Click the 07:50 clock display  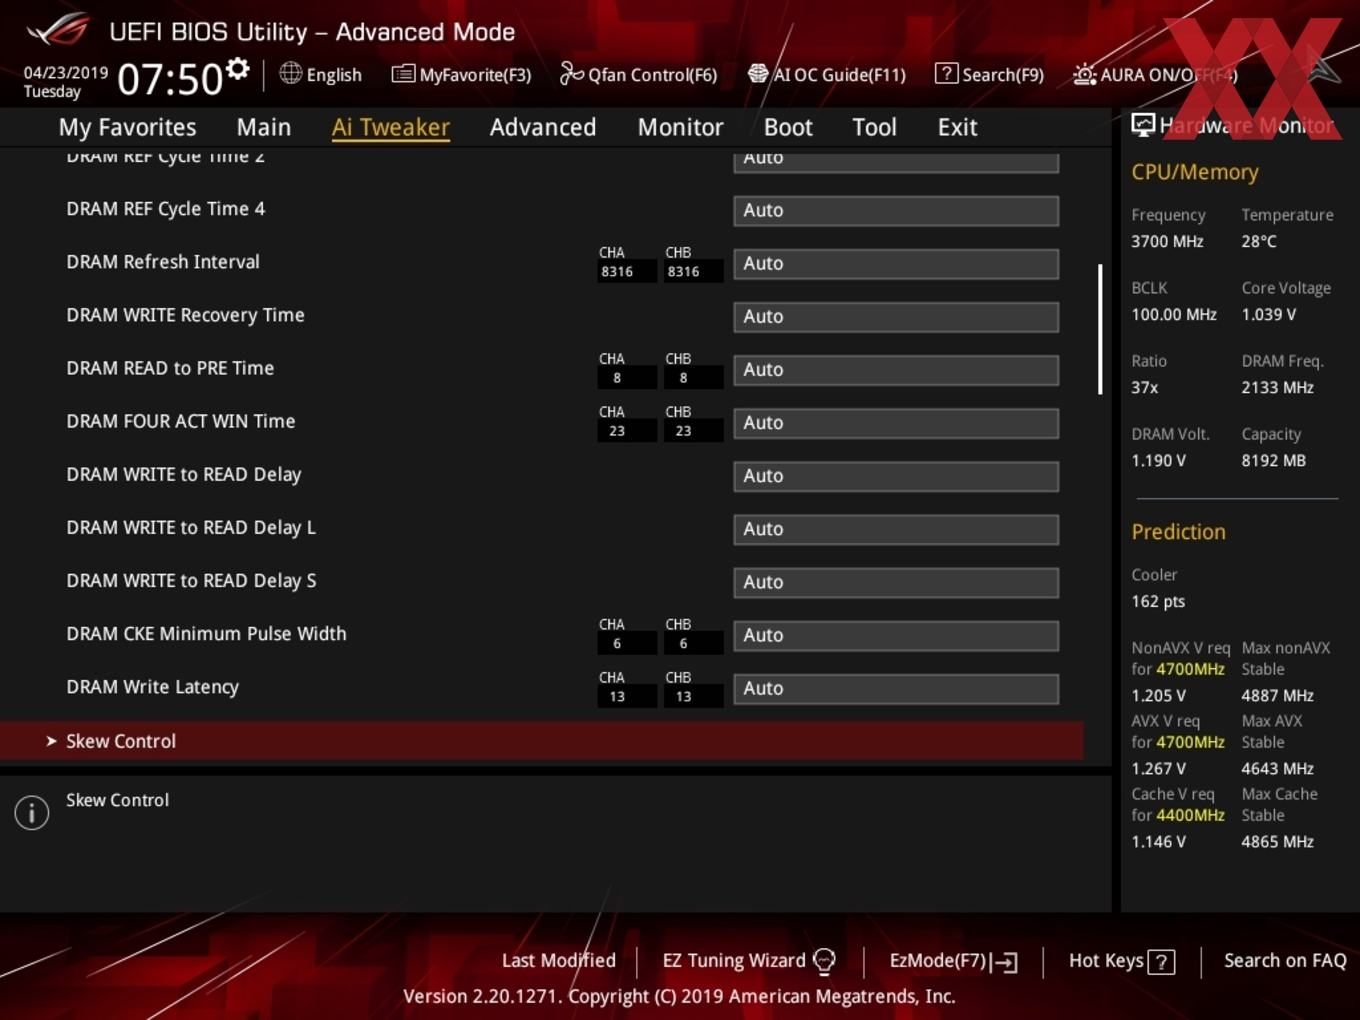pyautogui.click(x=169, y=79)
